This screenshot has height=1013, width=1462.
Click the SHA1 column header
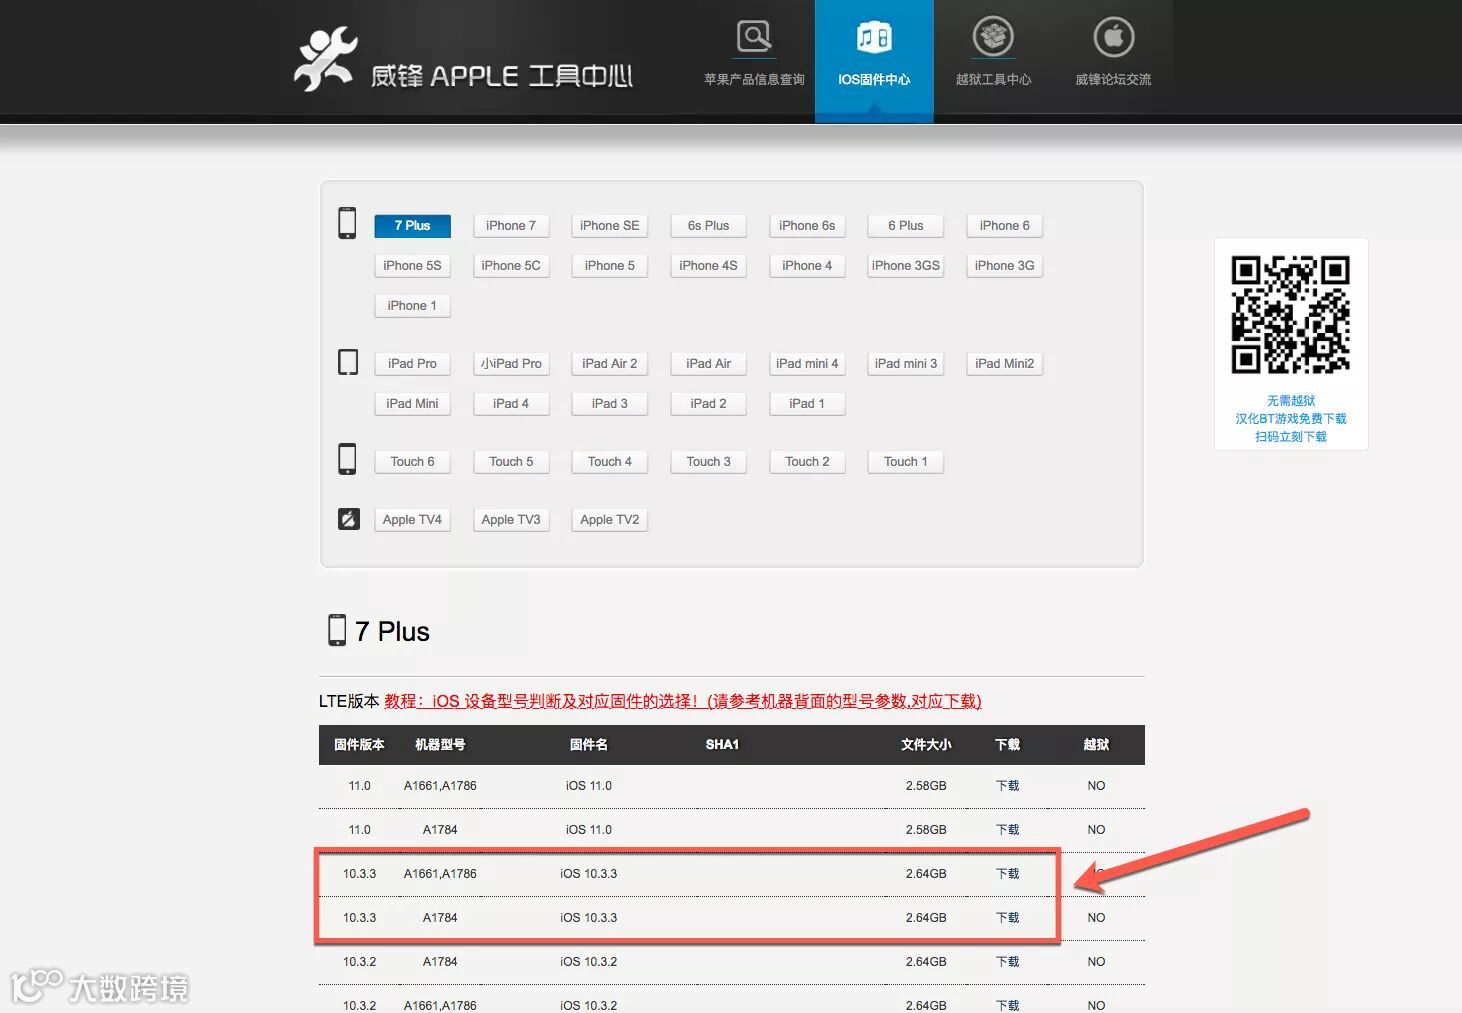click(x=722, y=745)
